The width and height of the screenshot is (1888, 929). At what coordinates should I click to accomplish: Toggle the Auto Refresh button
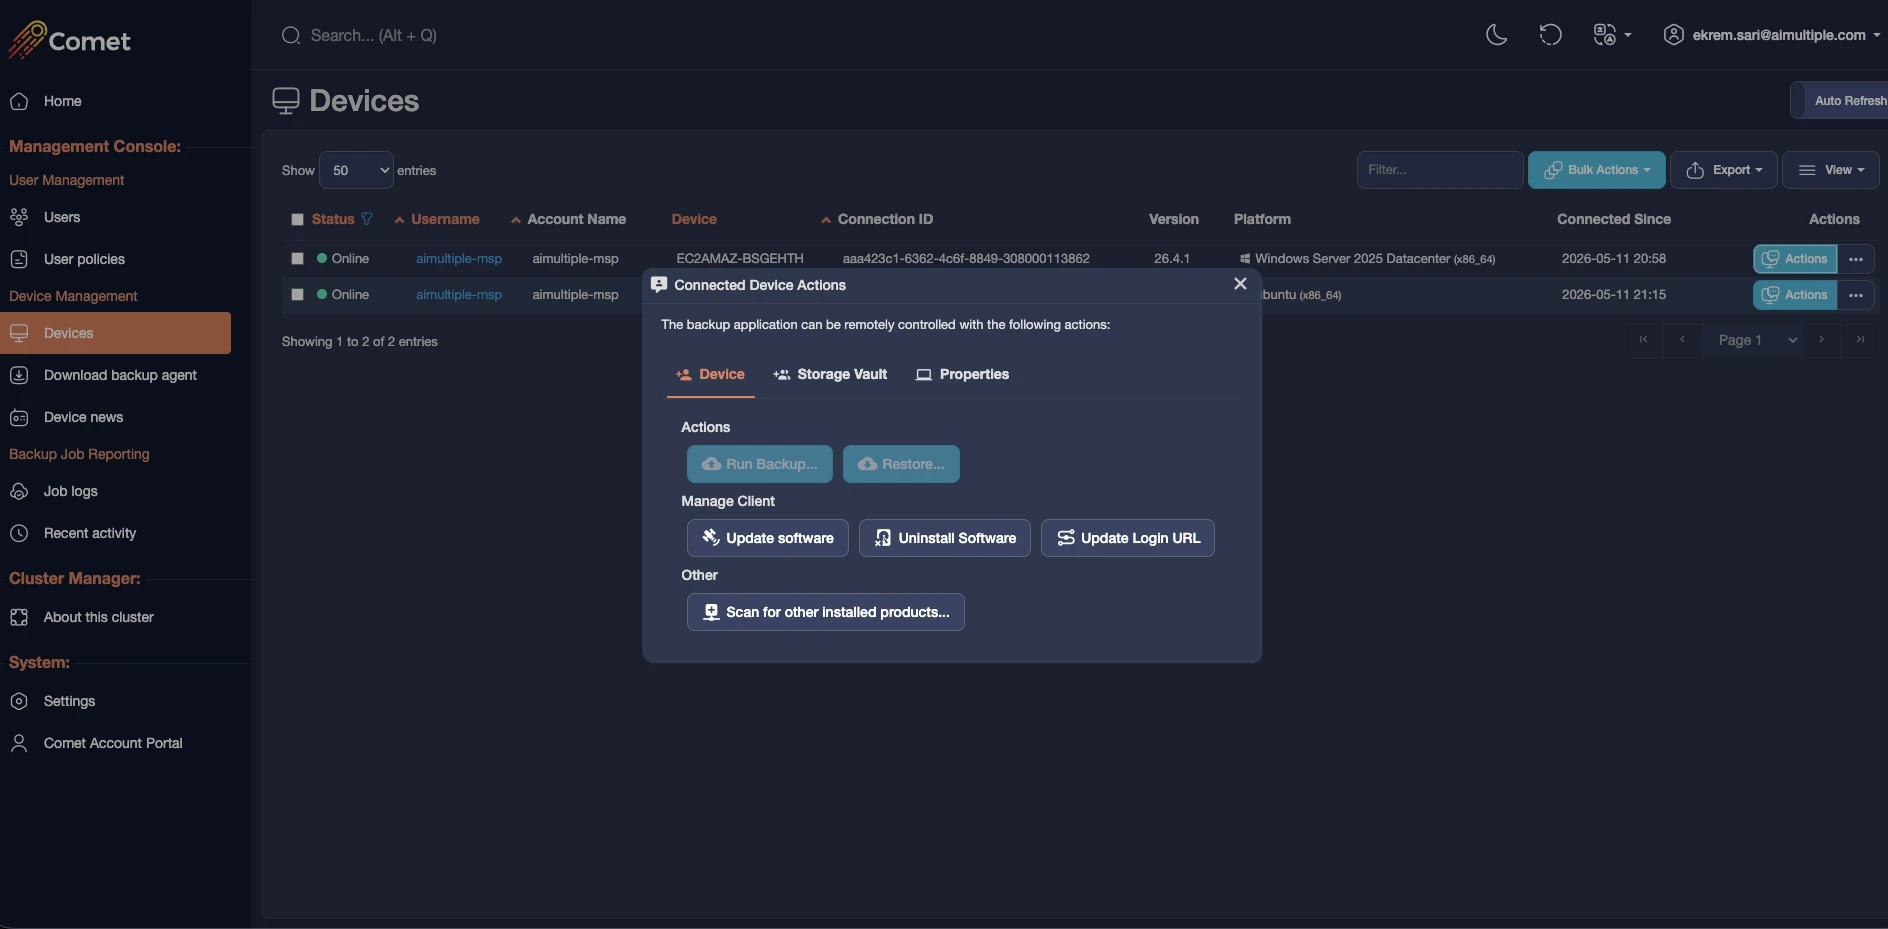pyautogui.click(x=1839, y=100)
